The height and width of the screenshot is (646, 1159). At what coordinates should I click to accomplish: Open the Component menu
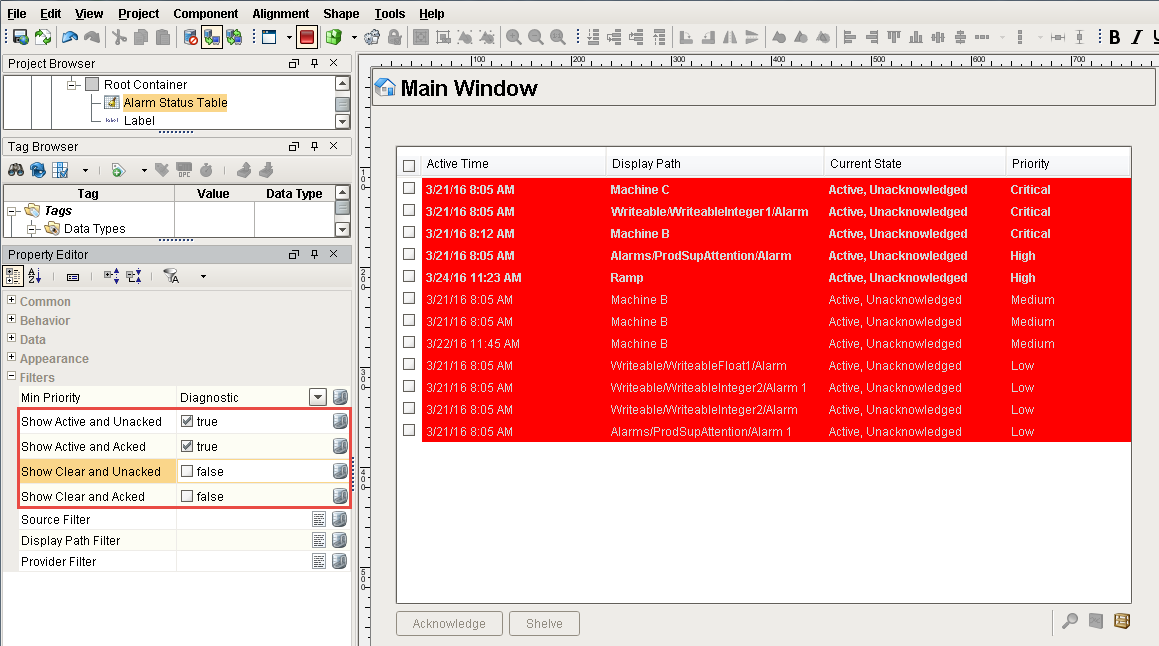tap(205, 13)
